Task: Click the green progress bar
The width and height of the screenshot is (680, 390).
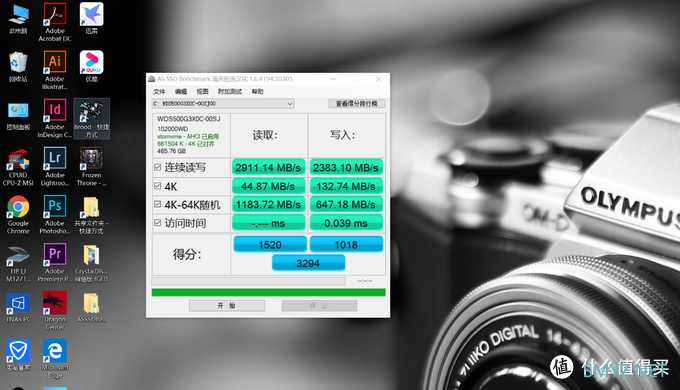Action: tap(268, 292)
